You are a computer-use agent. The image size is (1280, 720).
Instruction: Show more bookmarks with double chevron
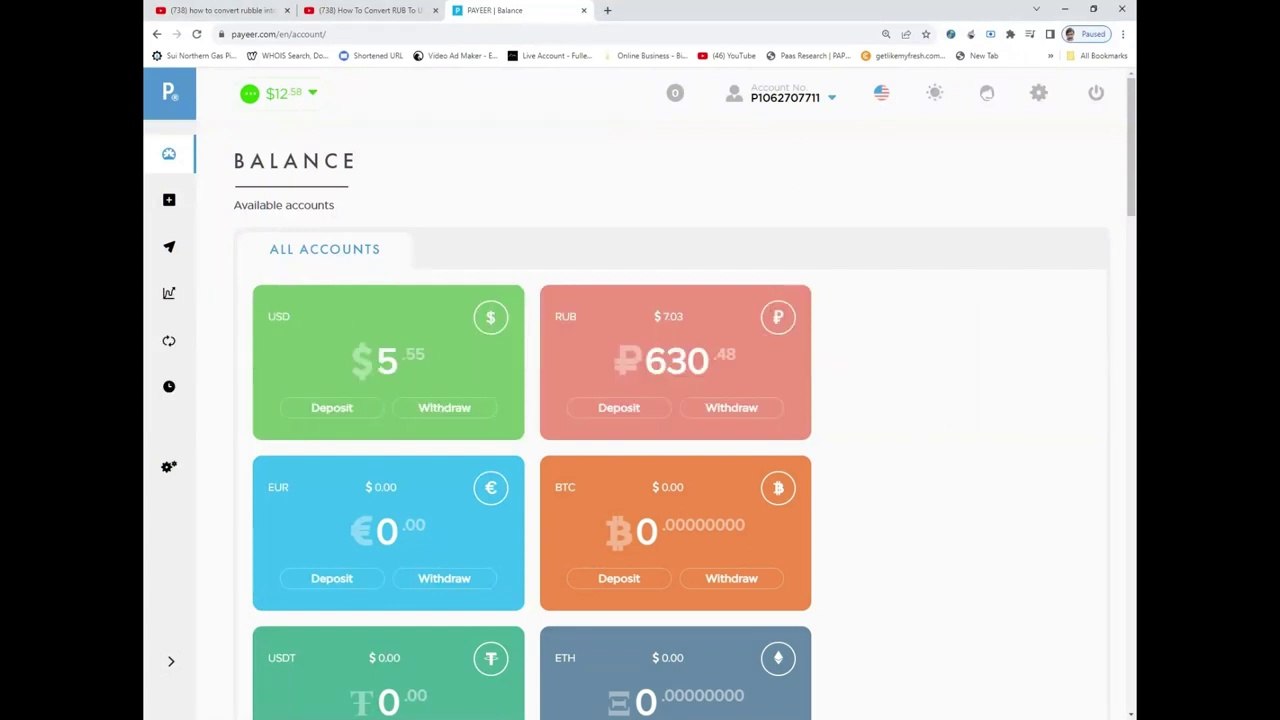tap(1050, 56)
